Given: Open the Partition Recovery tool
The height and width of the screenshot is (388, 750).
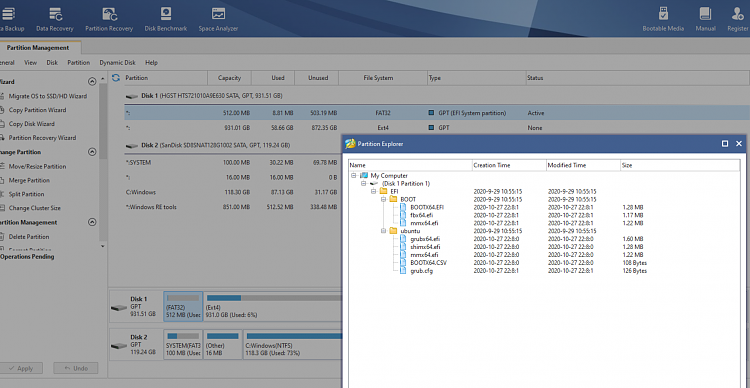Looking at the screenshot, I should pos(109,19).
